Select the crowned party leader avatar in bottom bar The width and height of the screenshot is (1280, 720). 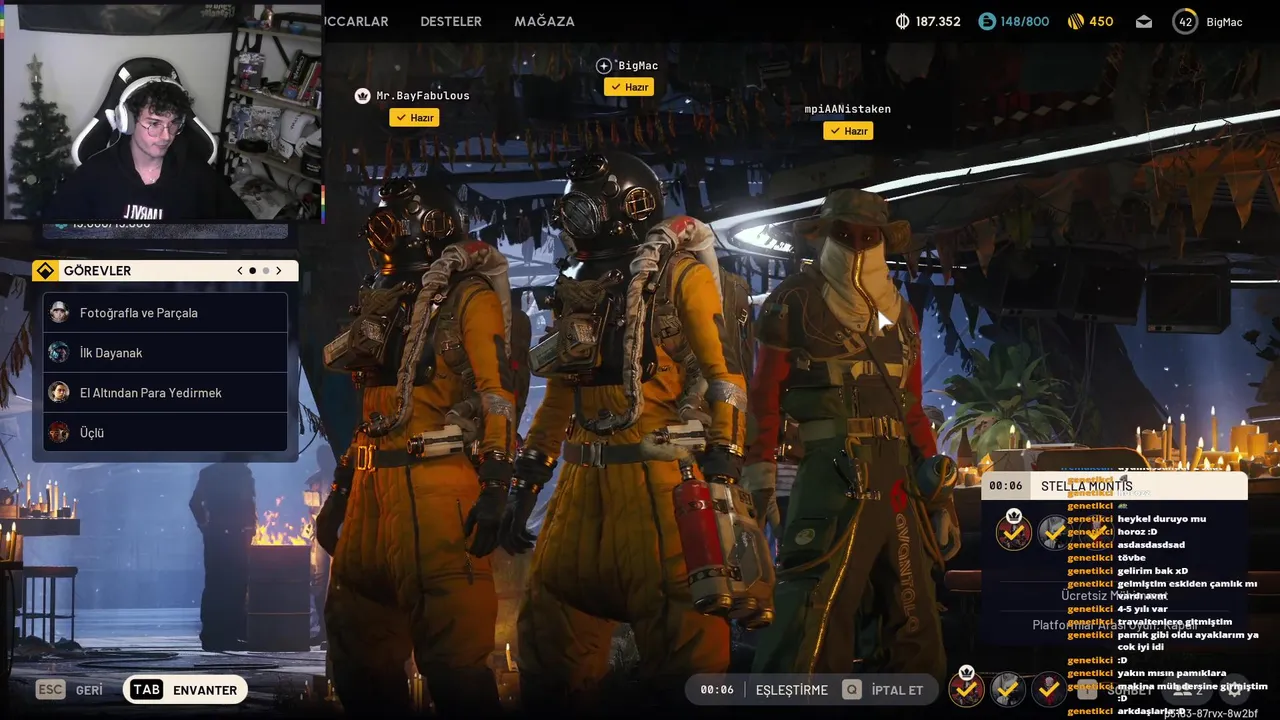(966, 688)
